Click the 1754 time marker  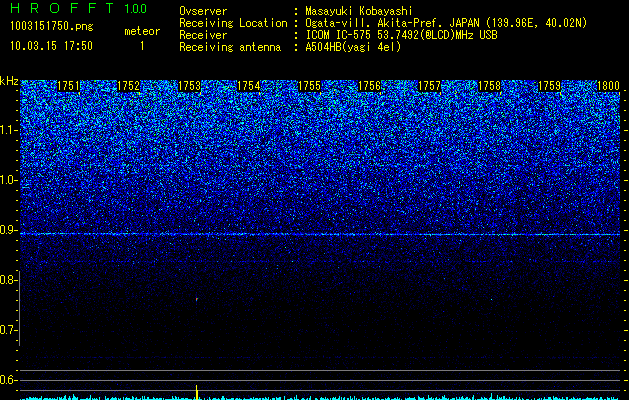pos(249,86)
